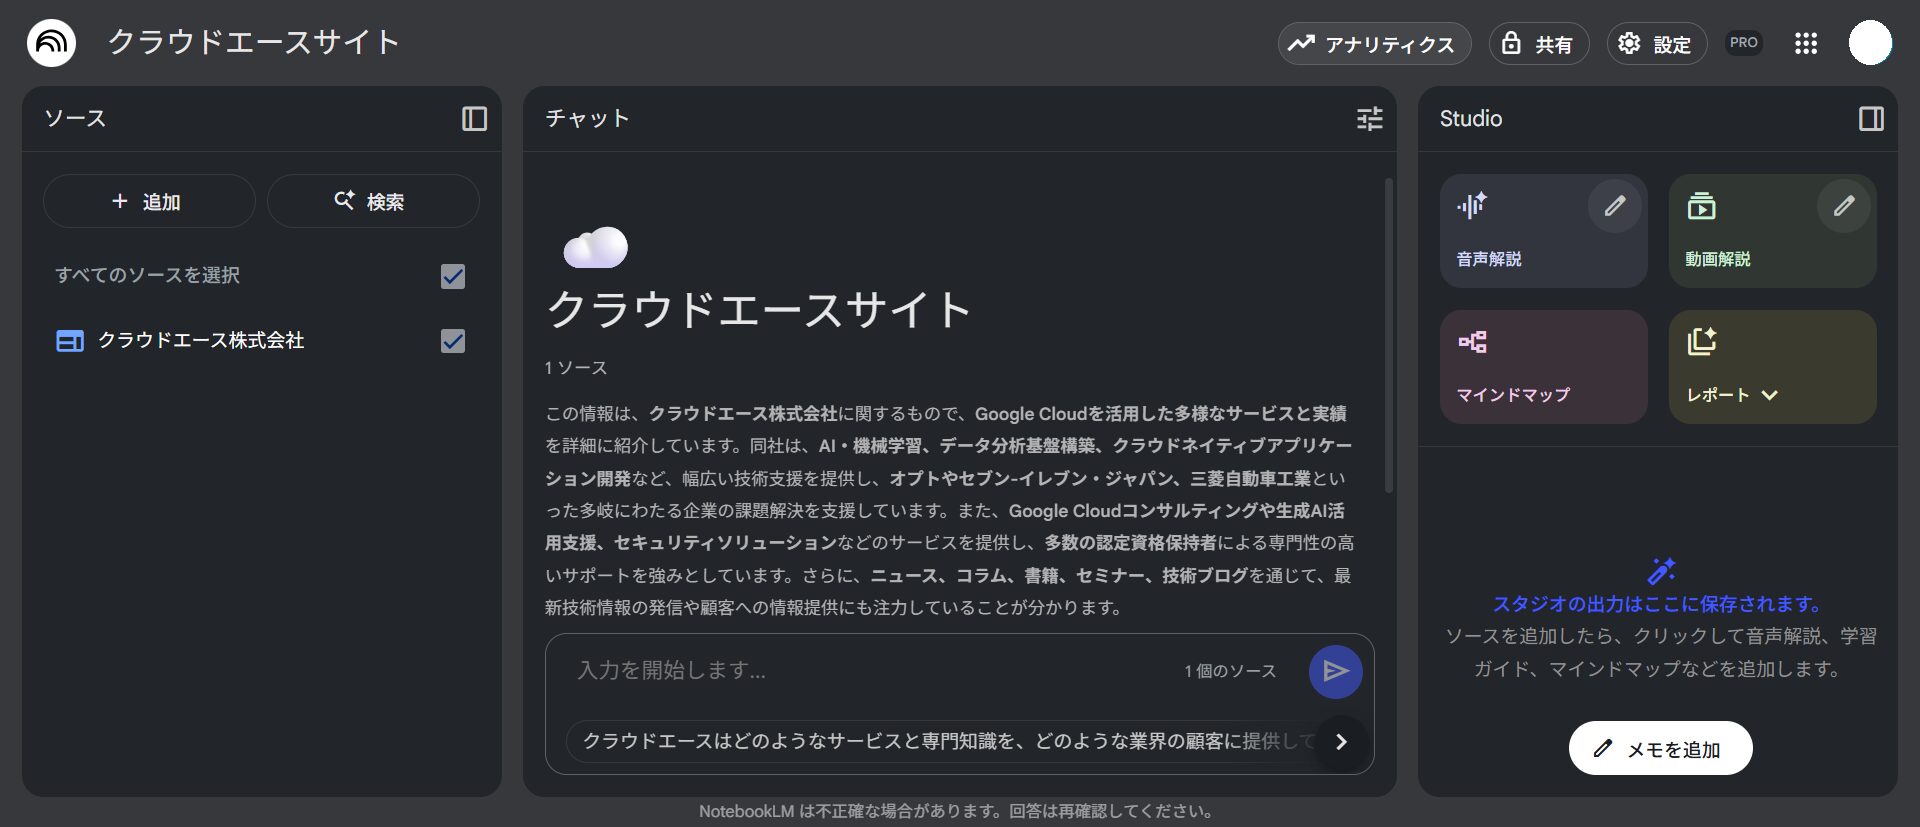Open chat configuration sliders icon
Image resolution: width=1920 pixels, height=827 pixels.
(1369, 119)
